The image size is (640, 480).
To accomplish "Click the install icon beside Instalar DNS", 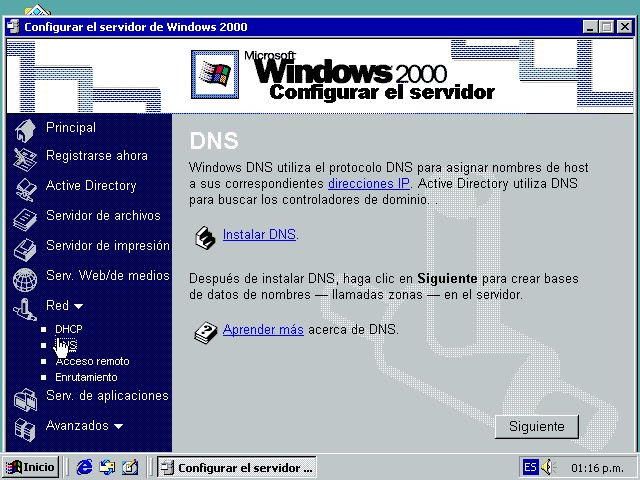I will (x=205, y=238).
